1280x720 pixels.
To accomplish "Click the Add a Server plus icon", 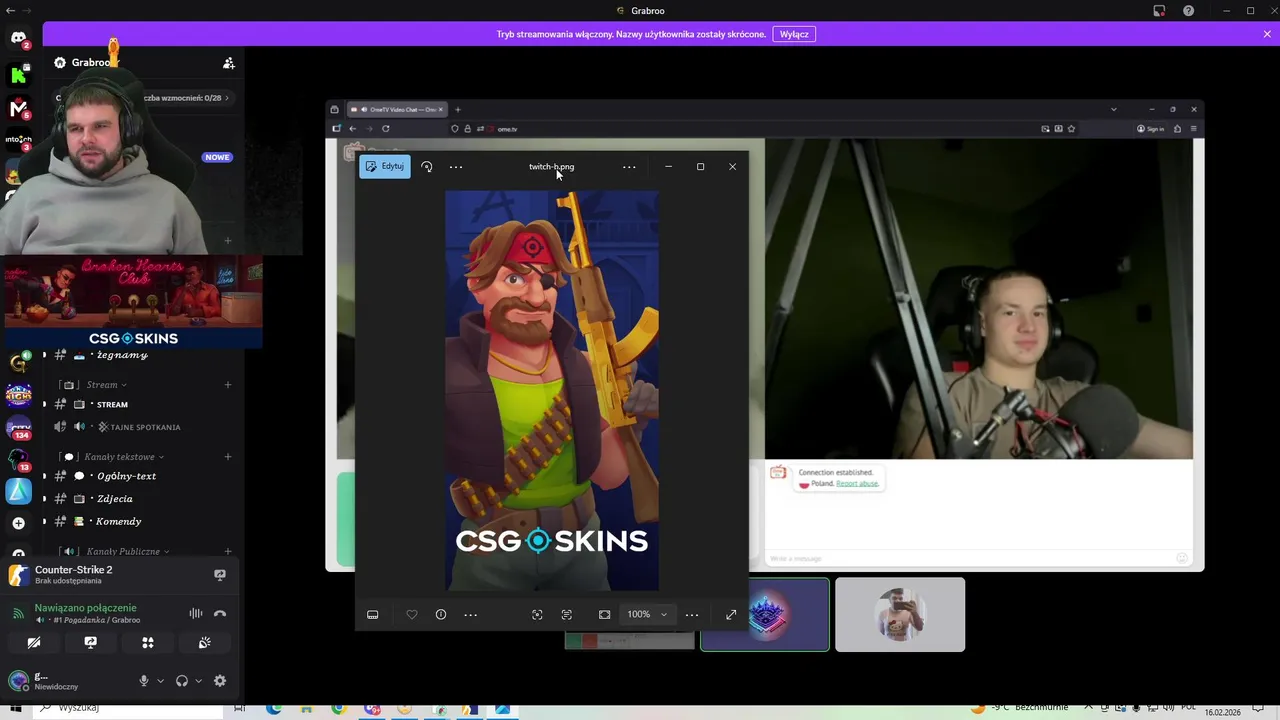I will point(18,523).
